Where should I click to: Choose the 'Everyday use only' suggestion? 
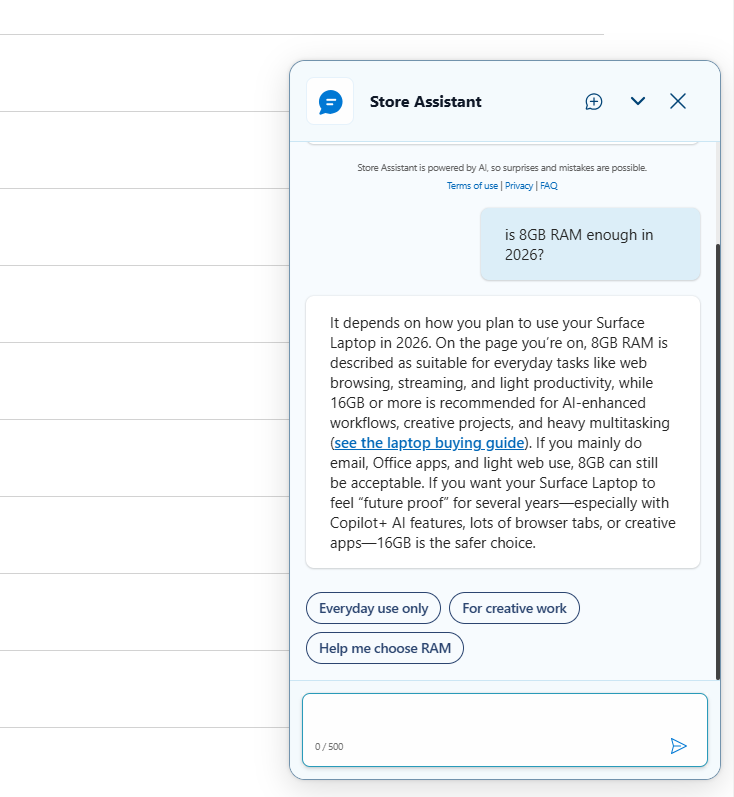(x=374, y=608)
